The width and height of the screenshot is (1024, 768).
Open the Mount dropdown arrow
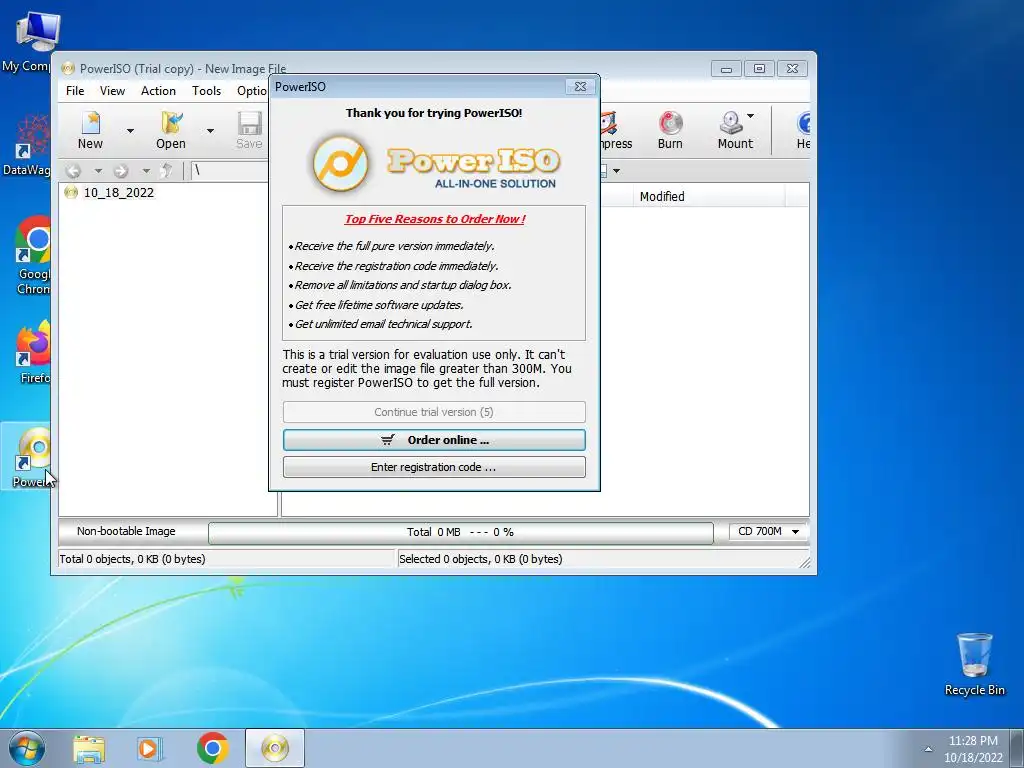[x=750, y=116]
